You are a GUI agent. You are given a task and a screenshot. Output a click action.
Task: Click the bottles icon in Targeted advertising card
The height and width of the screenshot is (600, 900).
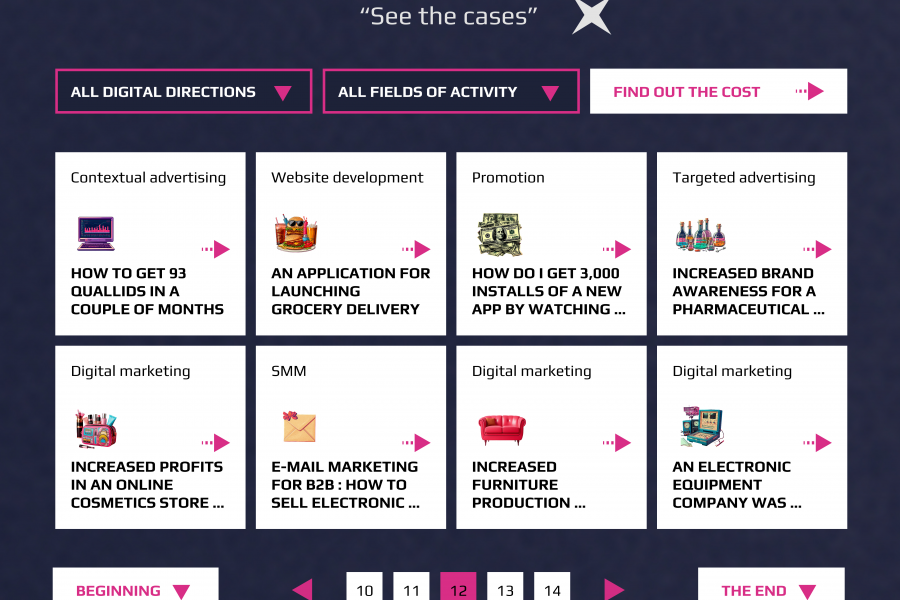pos(700,236)
